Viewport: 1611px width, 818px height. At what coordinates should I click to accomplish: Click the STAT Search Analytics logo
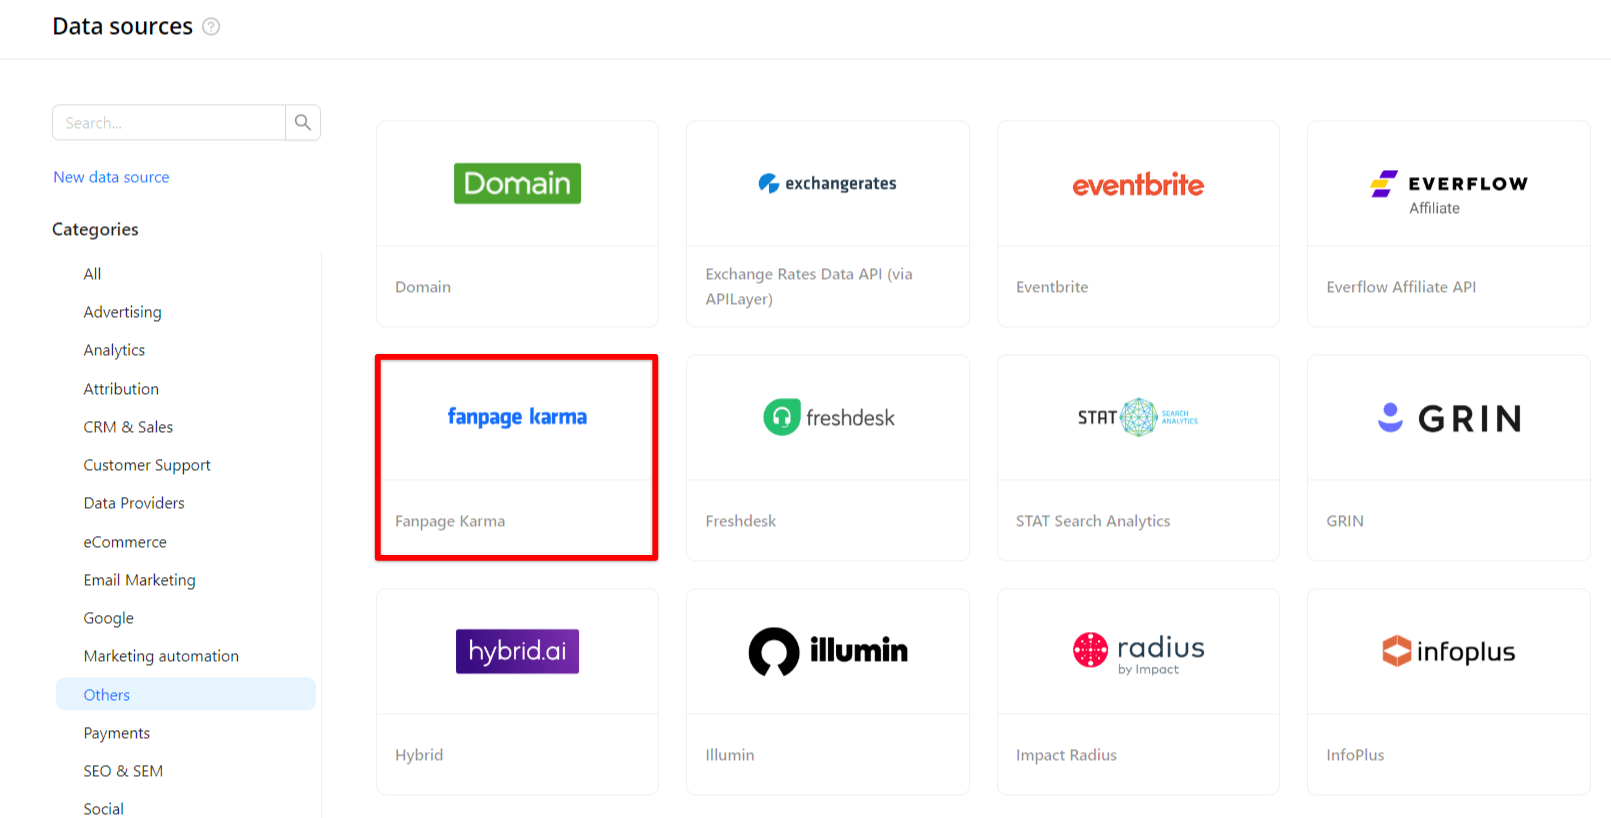pos(1138,417)
